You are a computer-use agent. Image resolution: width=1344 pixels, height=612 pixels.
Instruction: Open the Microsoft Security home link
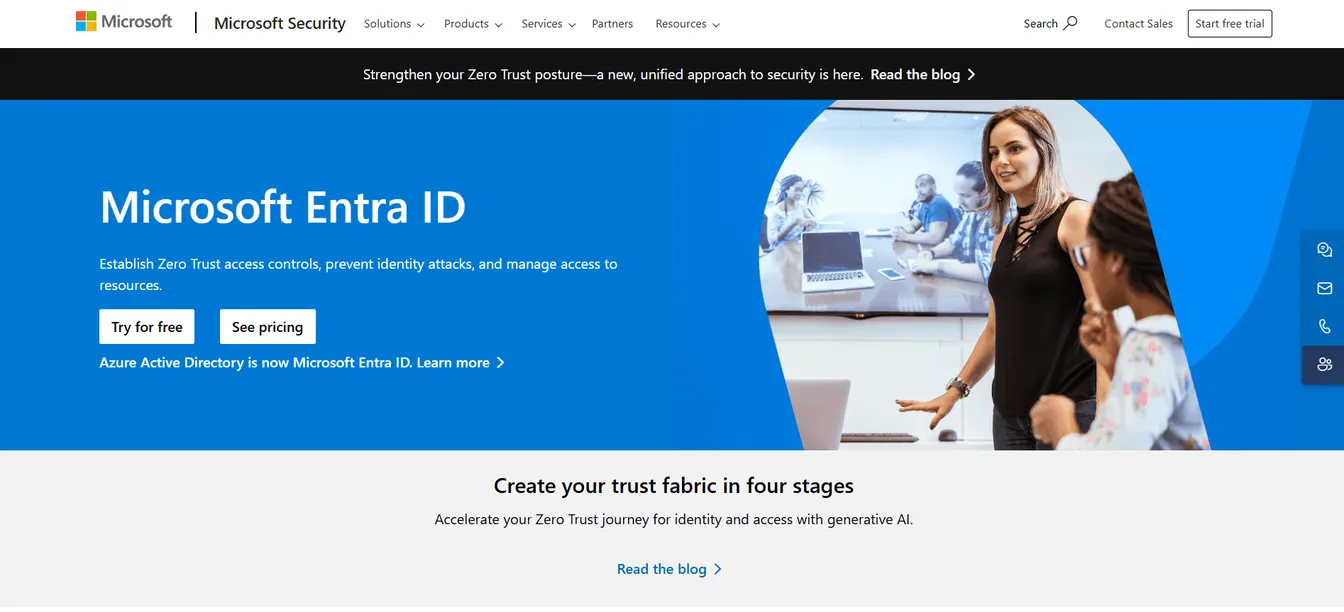[x=280, y=23]
